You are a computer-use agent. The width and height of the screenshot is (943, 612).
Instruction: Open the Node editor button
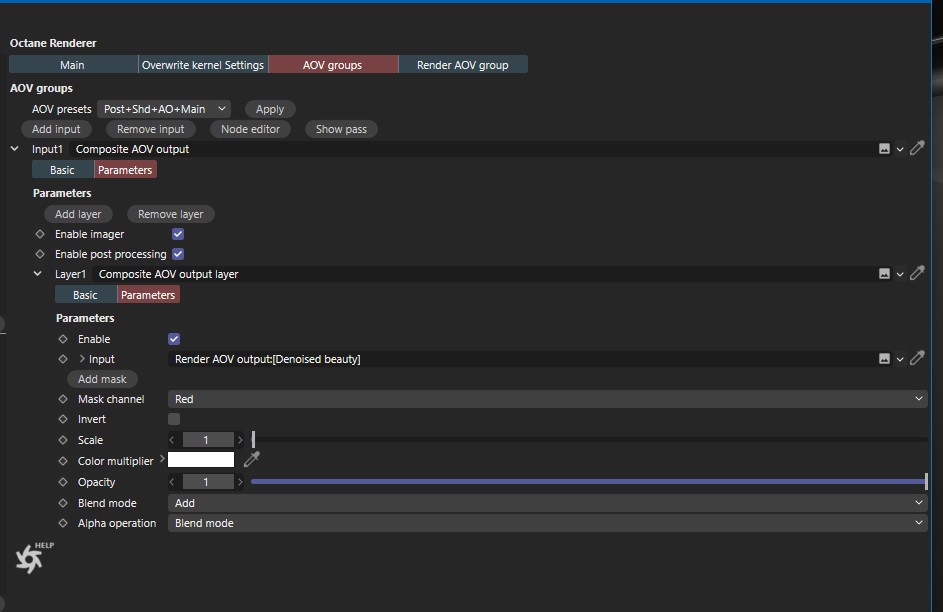click(x=250, y=129)
